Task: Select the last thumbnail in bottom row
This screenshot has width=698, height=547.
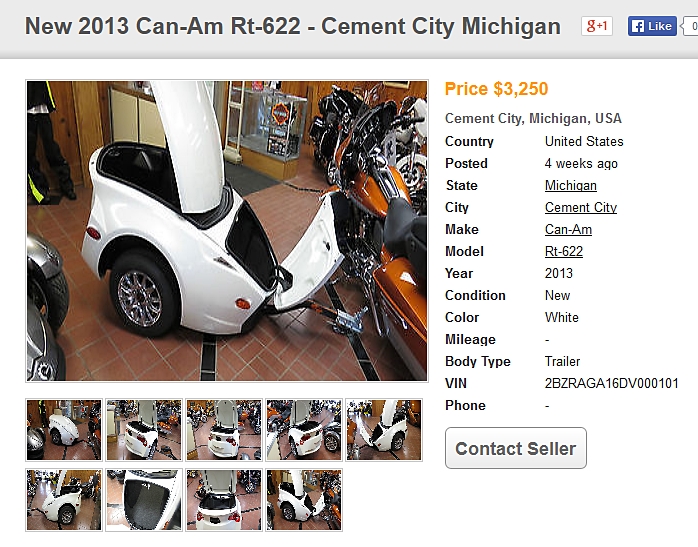Action: [304, 500]
